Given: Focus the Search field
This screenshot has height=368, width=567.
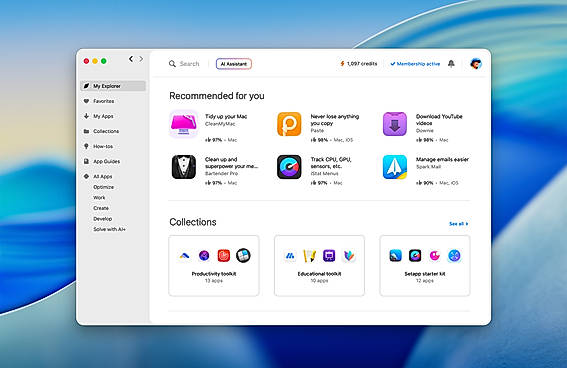Looking at the screenshot, I should pos(184,64).
